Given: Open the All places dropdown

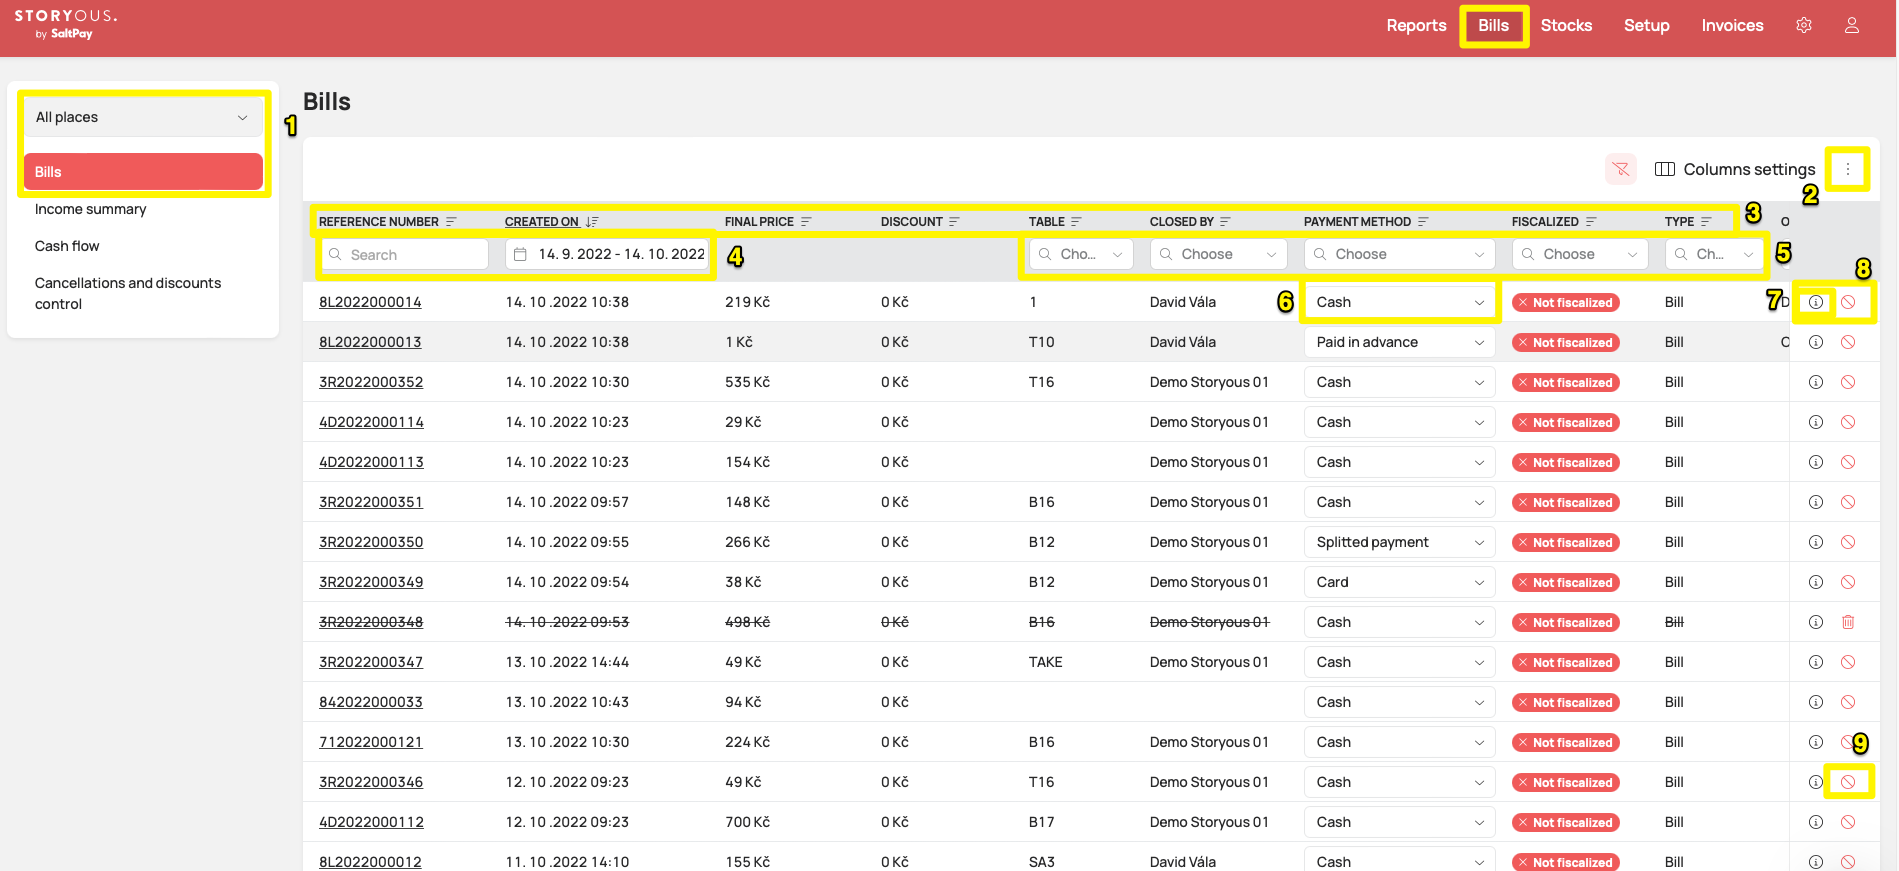Looking at the screenshot, I should (x=143, y=117).
